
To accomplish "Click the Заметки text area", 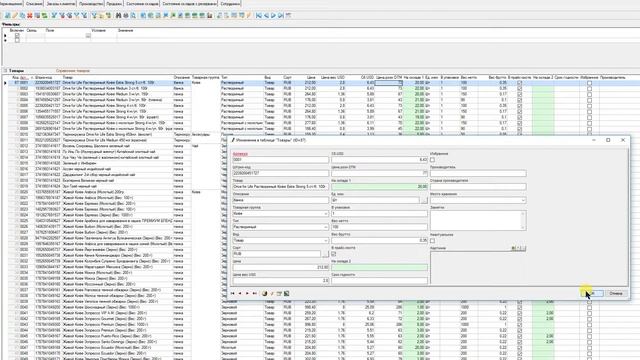I will [478, 220].
